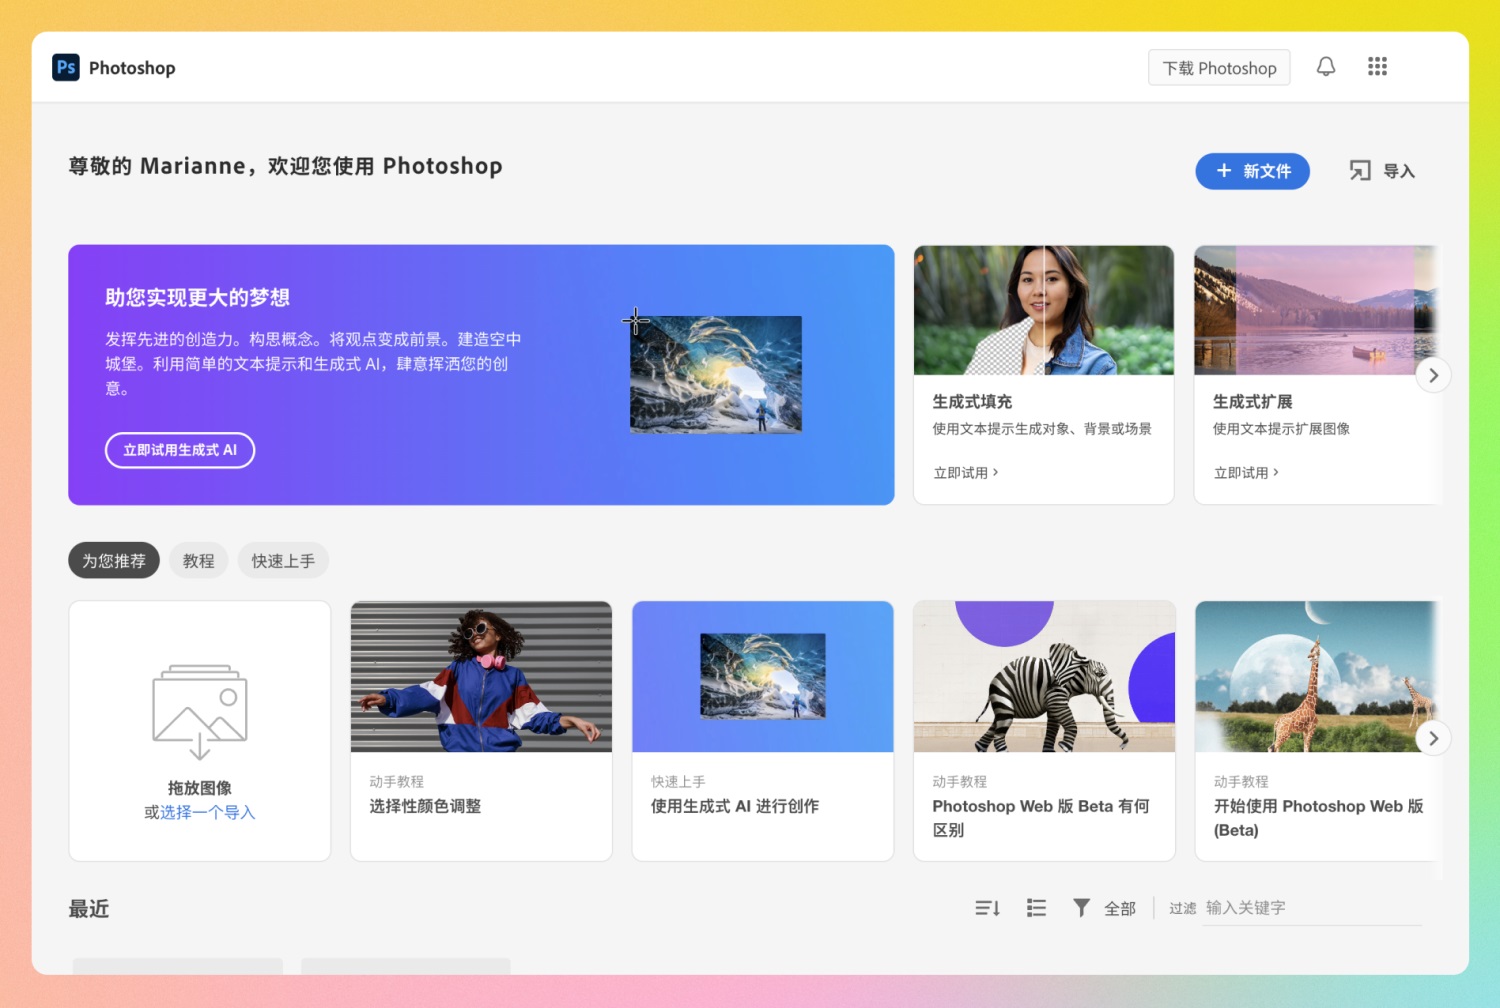Create a file with 新文件 button
The height and width of the screenshot is (1008, 1500).
1252,171
